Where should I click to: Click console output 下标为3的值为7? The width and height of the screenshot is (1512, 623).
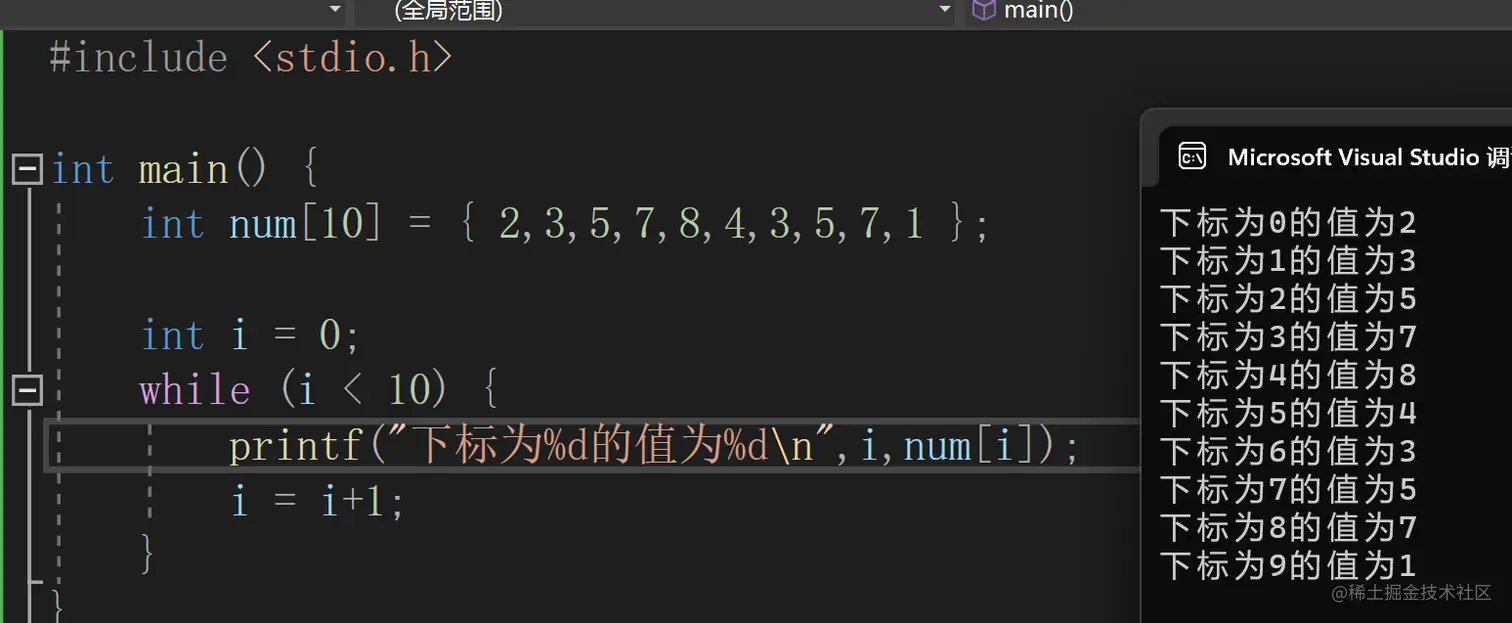pyautogui.click(x=1288, y=337)
